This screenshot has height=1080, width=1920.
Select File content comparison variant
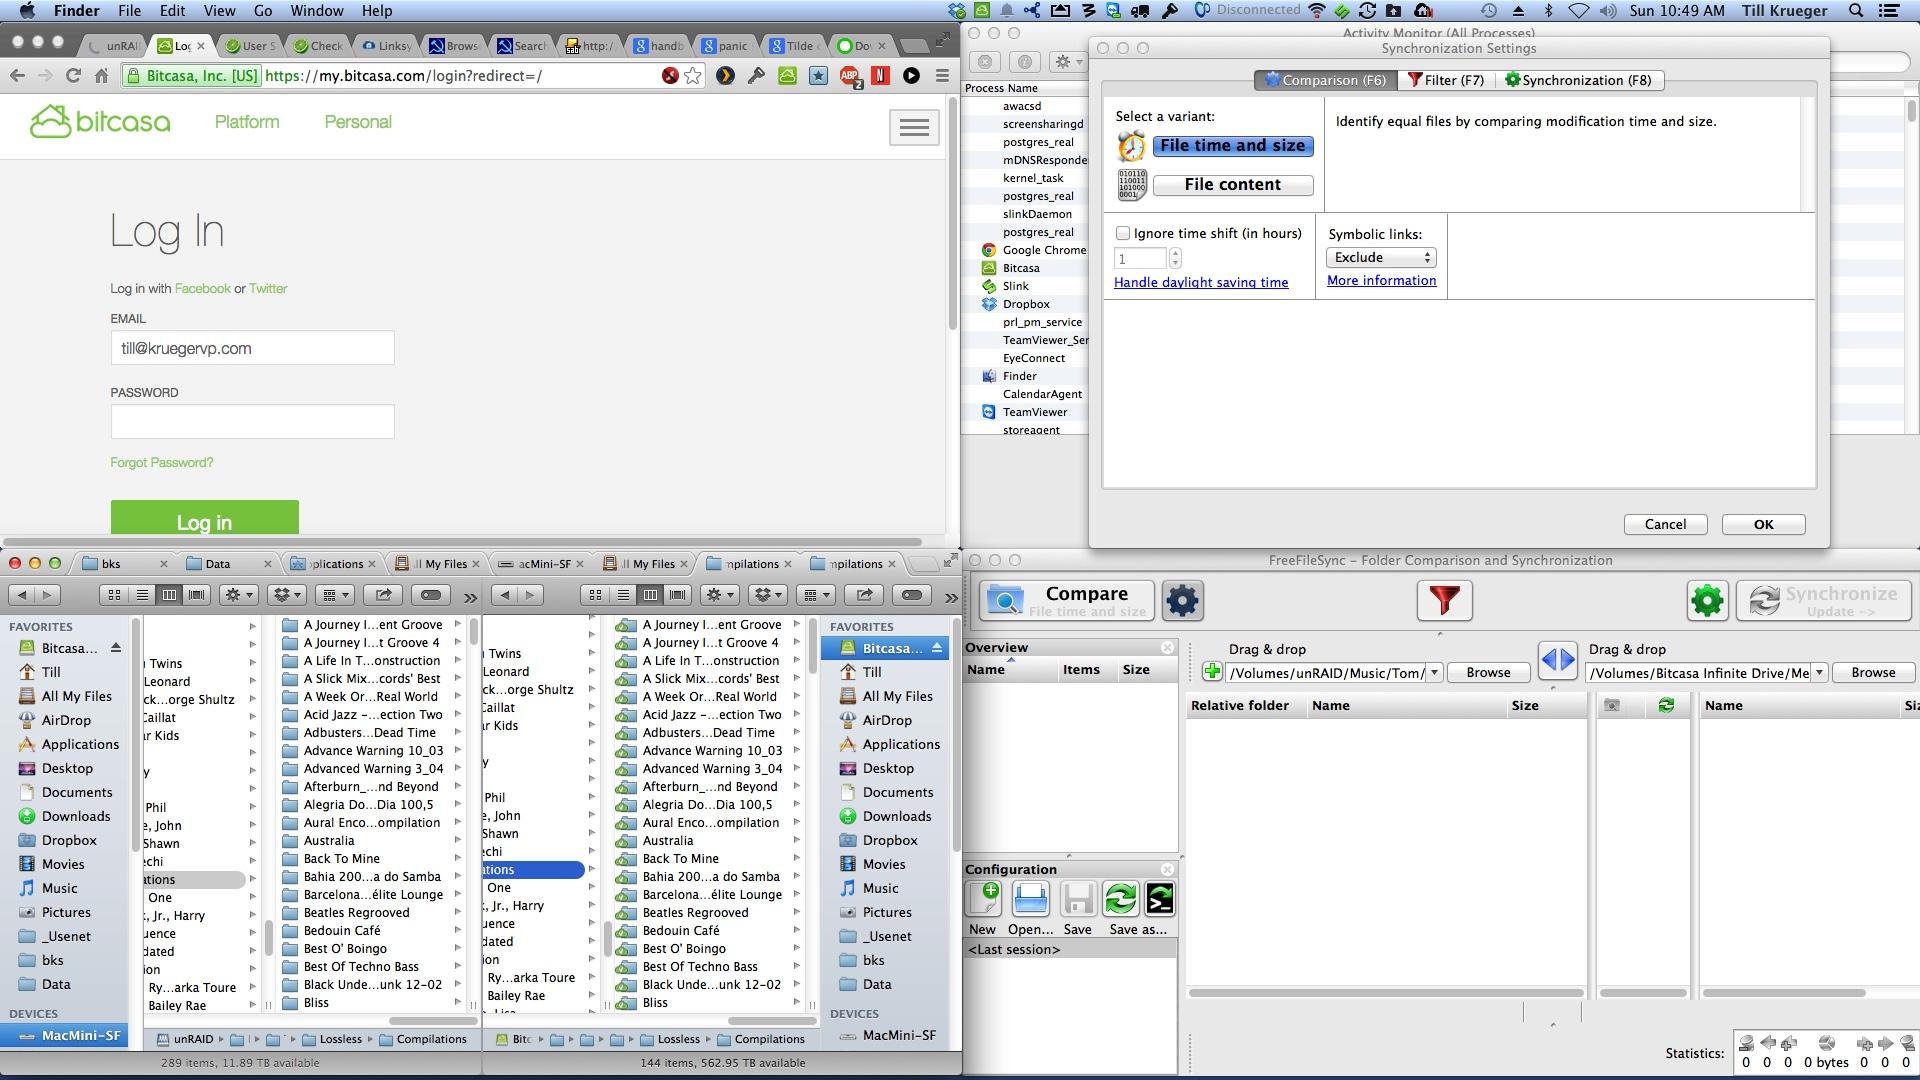pyautogui.click(x=1233, y=185)
